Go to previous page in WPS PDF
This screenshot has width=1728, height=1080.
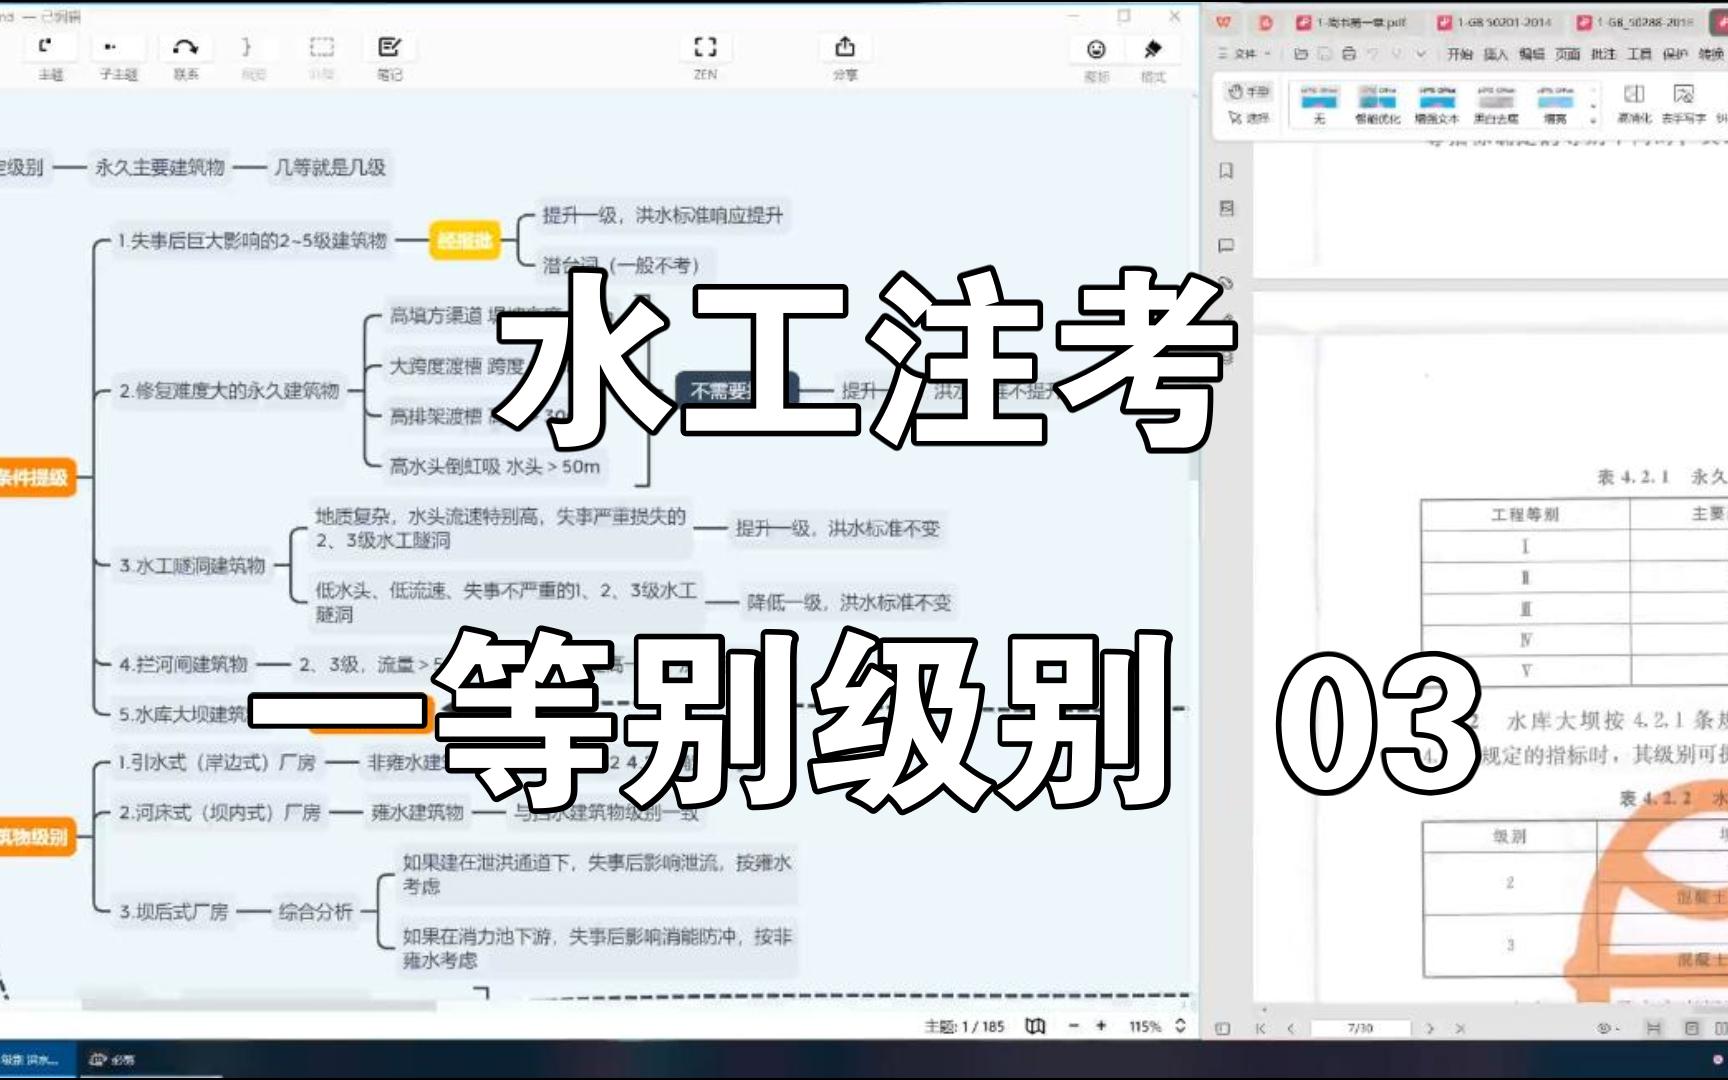1290,1028
